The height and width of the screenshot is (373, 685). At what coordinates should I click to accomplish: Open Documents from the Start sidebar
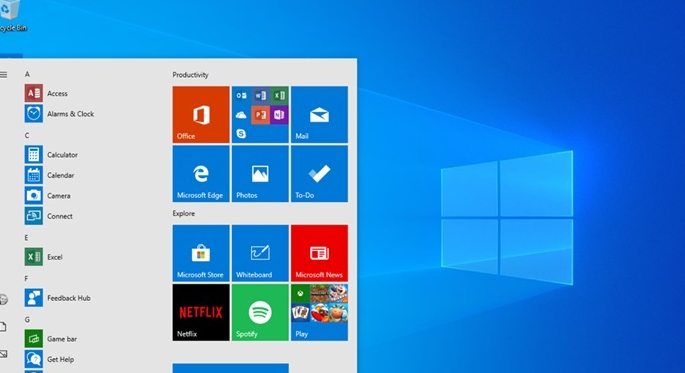pos(3,327)
